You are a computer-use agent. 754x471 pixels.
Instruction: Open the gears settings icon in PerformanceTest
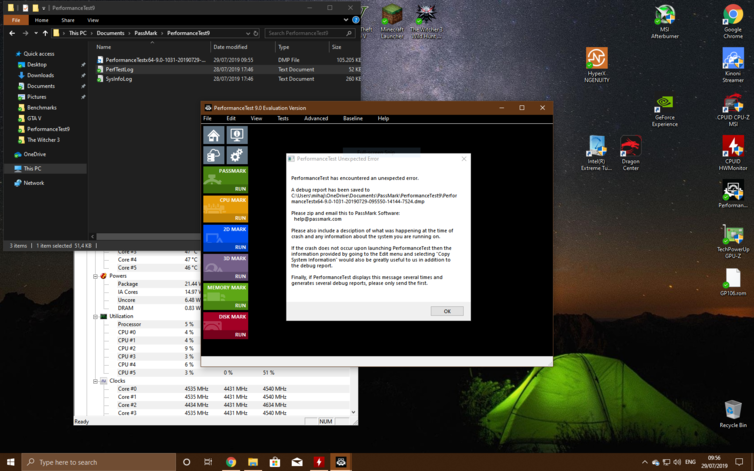237,155
